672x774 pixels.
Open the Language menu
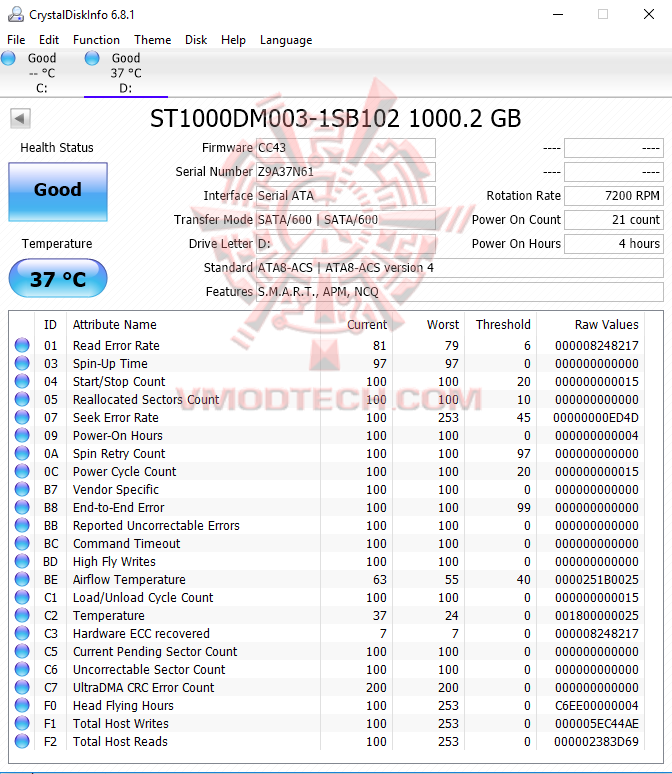coord(286,40)
